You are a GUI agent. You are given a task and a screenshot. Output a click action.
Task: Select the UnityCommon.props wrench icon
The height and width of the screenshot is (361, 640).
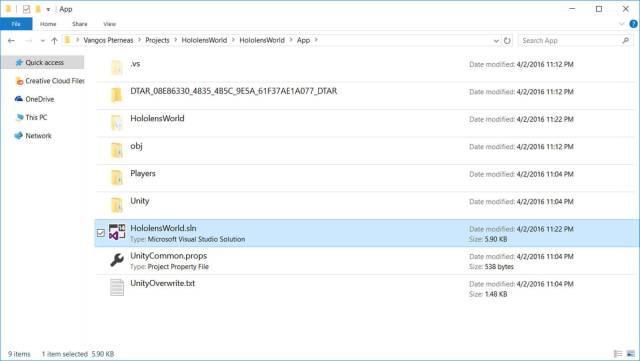click(117, 260)
